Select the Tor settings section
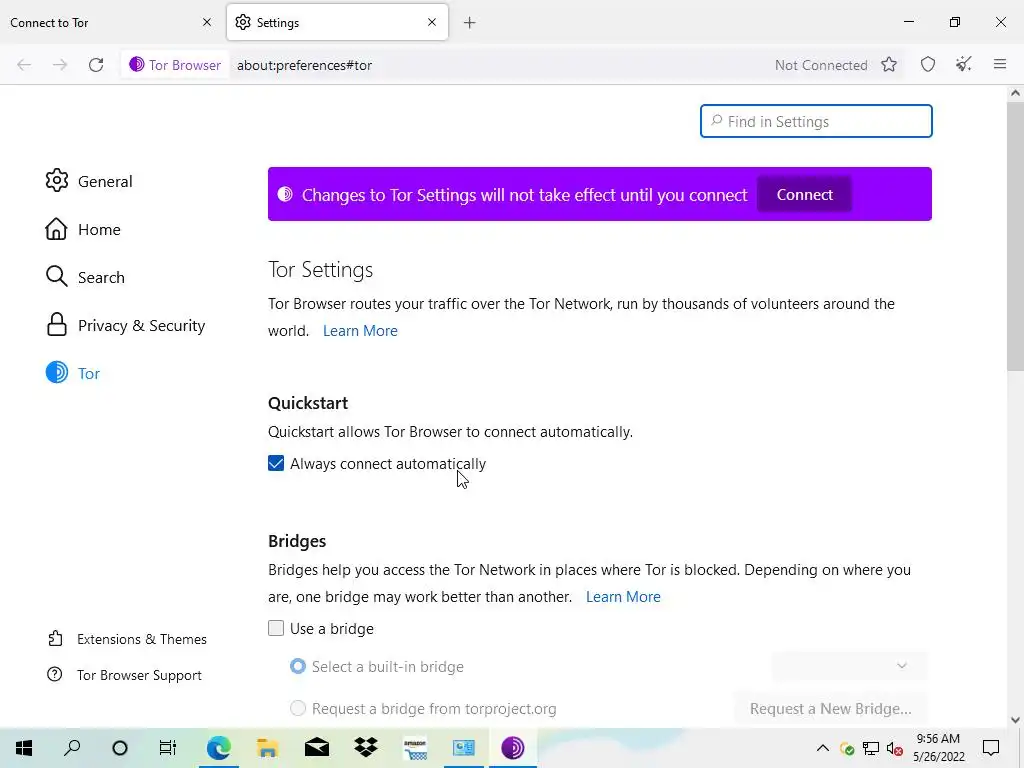This screenshot has width=1024, height=768. point(72,373)
